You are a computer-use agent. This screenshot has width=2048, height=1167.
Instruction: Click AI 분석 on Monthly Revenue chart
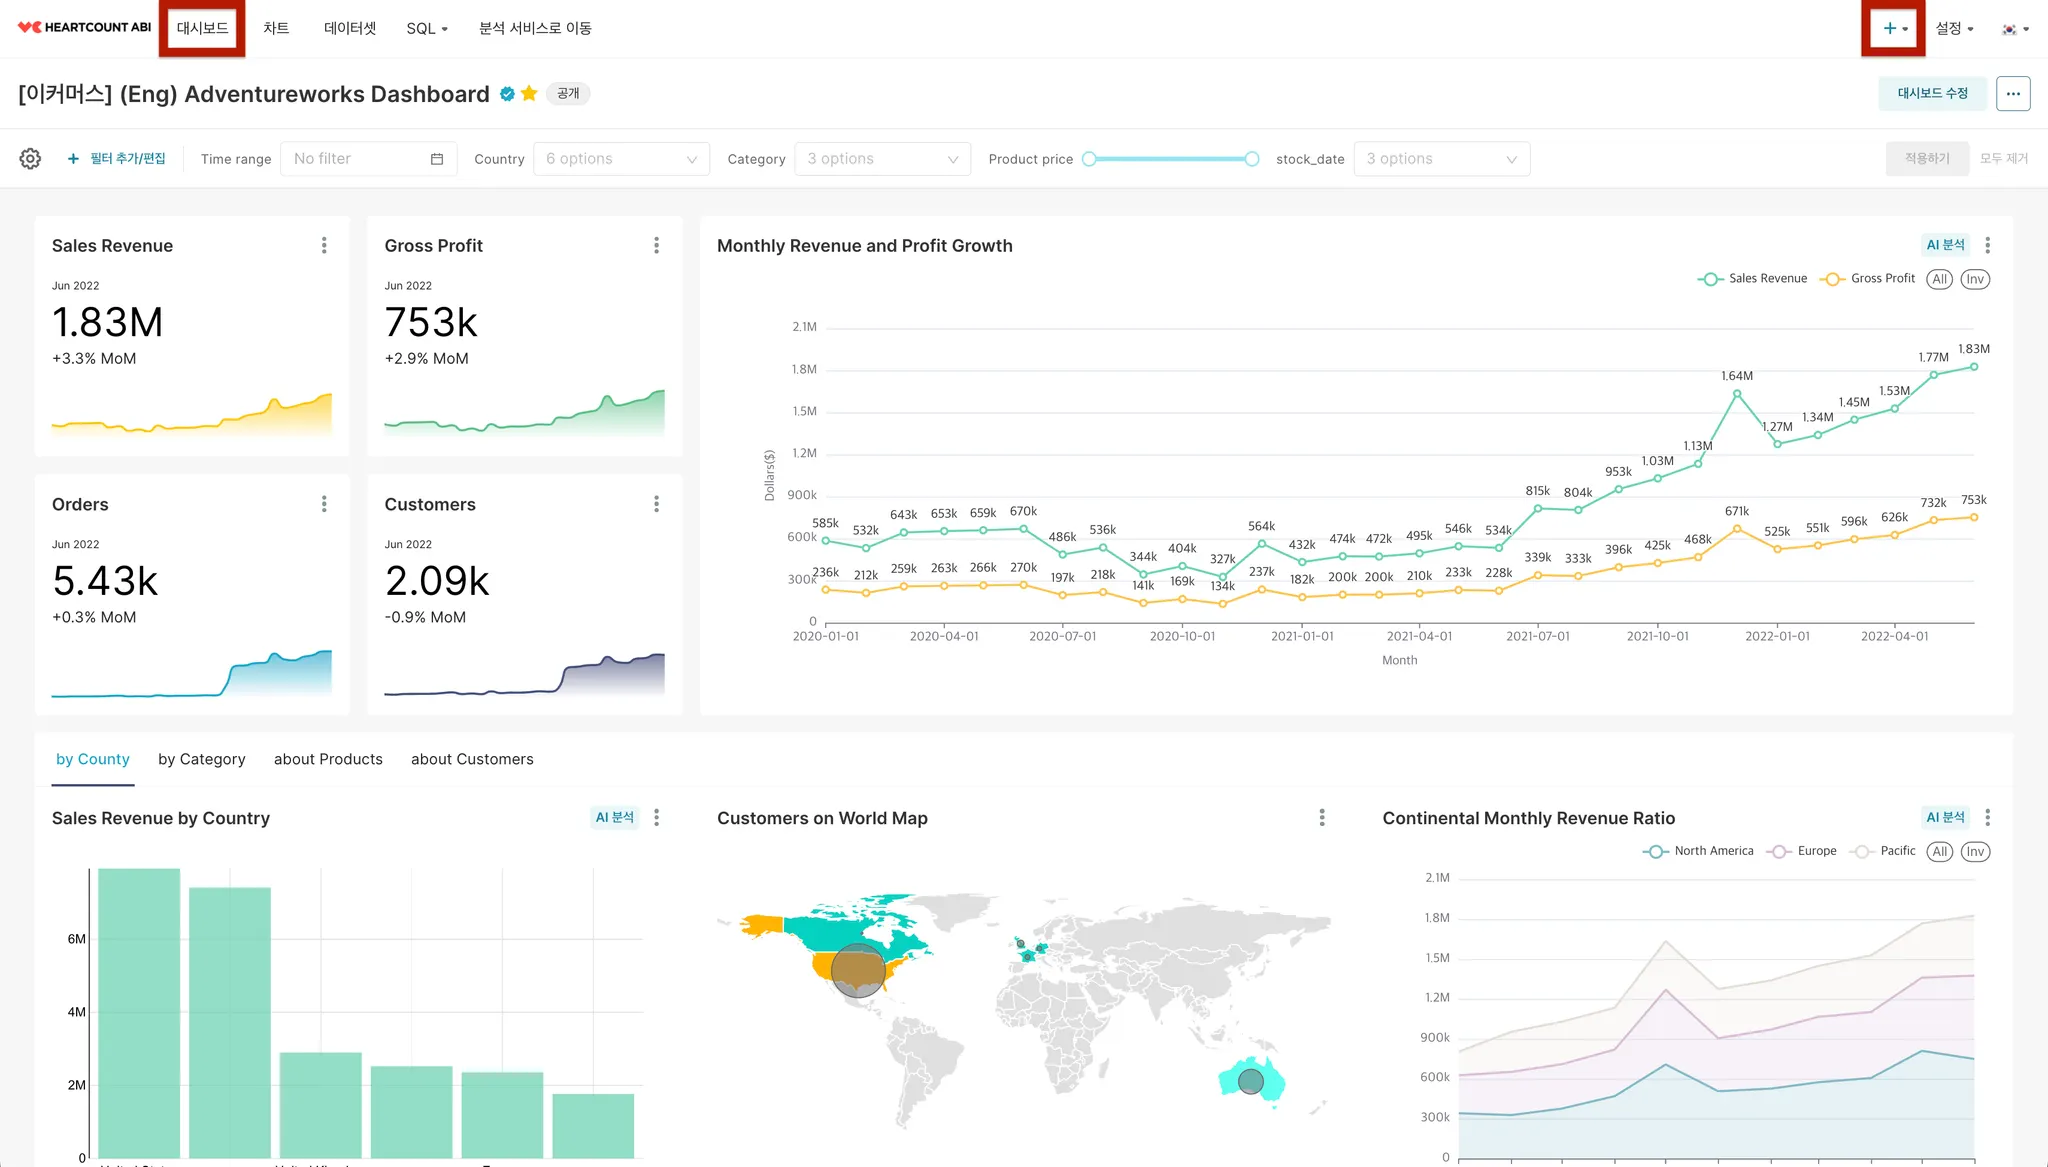(x=1945, y=245)
